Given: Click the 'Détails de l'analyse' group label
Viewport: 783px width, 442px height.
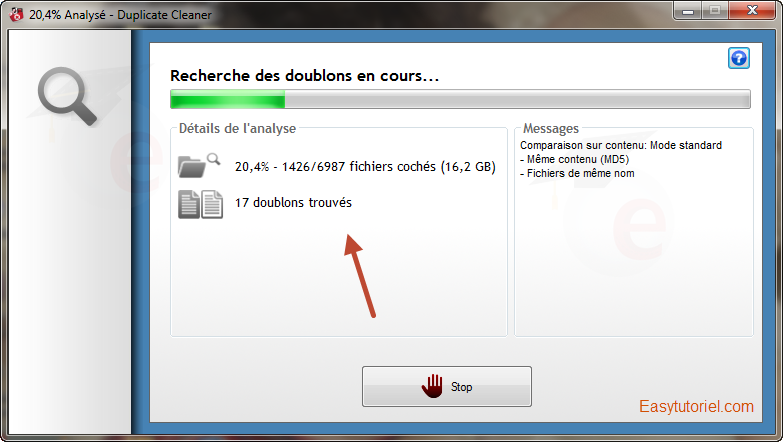Looking at the screenshot, I should pyautogui.click(x=237, y=129).
